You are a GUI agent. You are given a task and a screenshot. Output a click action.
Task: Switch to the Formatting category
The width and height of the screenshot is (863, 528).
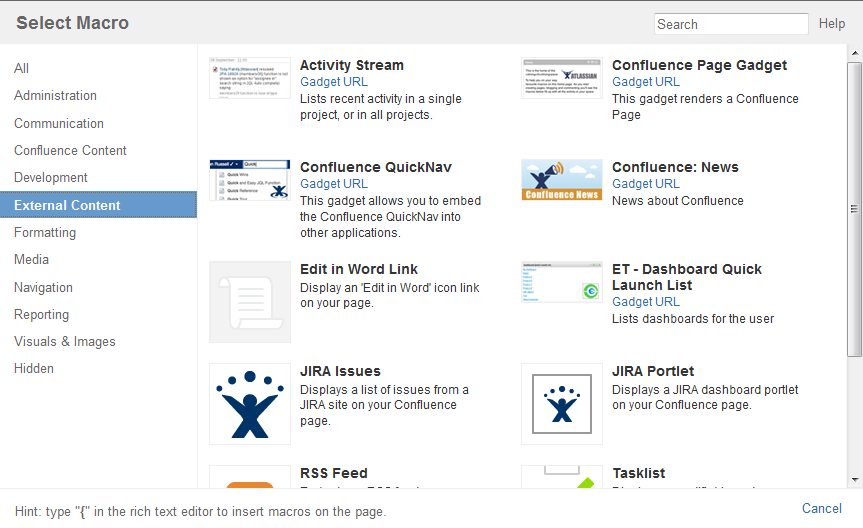pyautogui.click(x=45, y=233)
